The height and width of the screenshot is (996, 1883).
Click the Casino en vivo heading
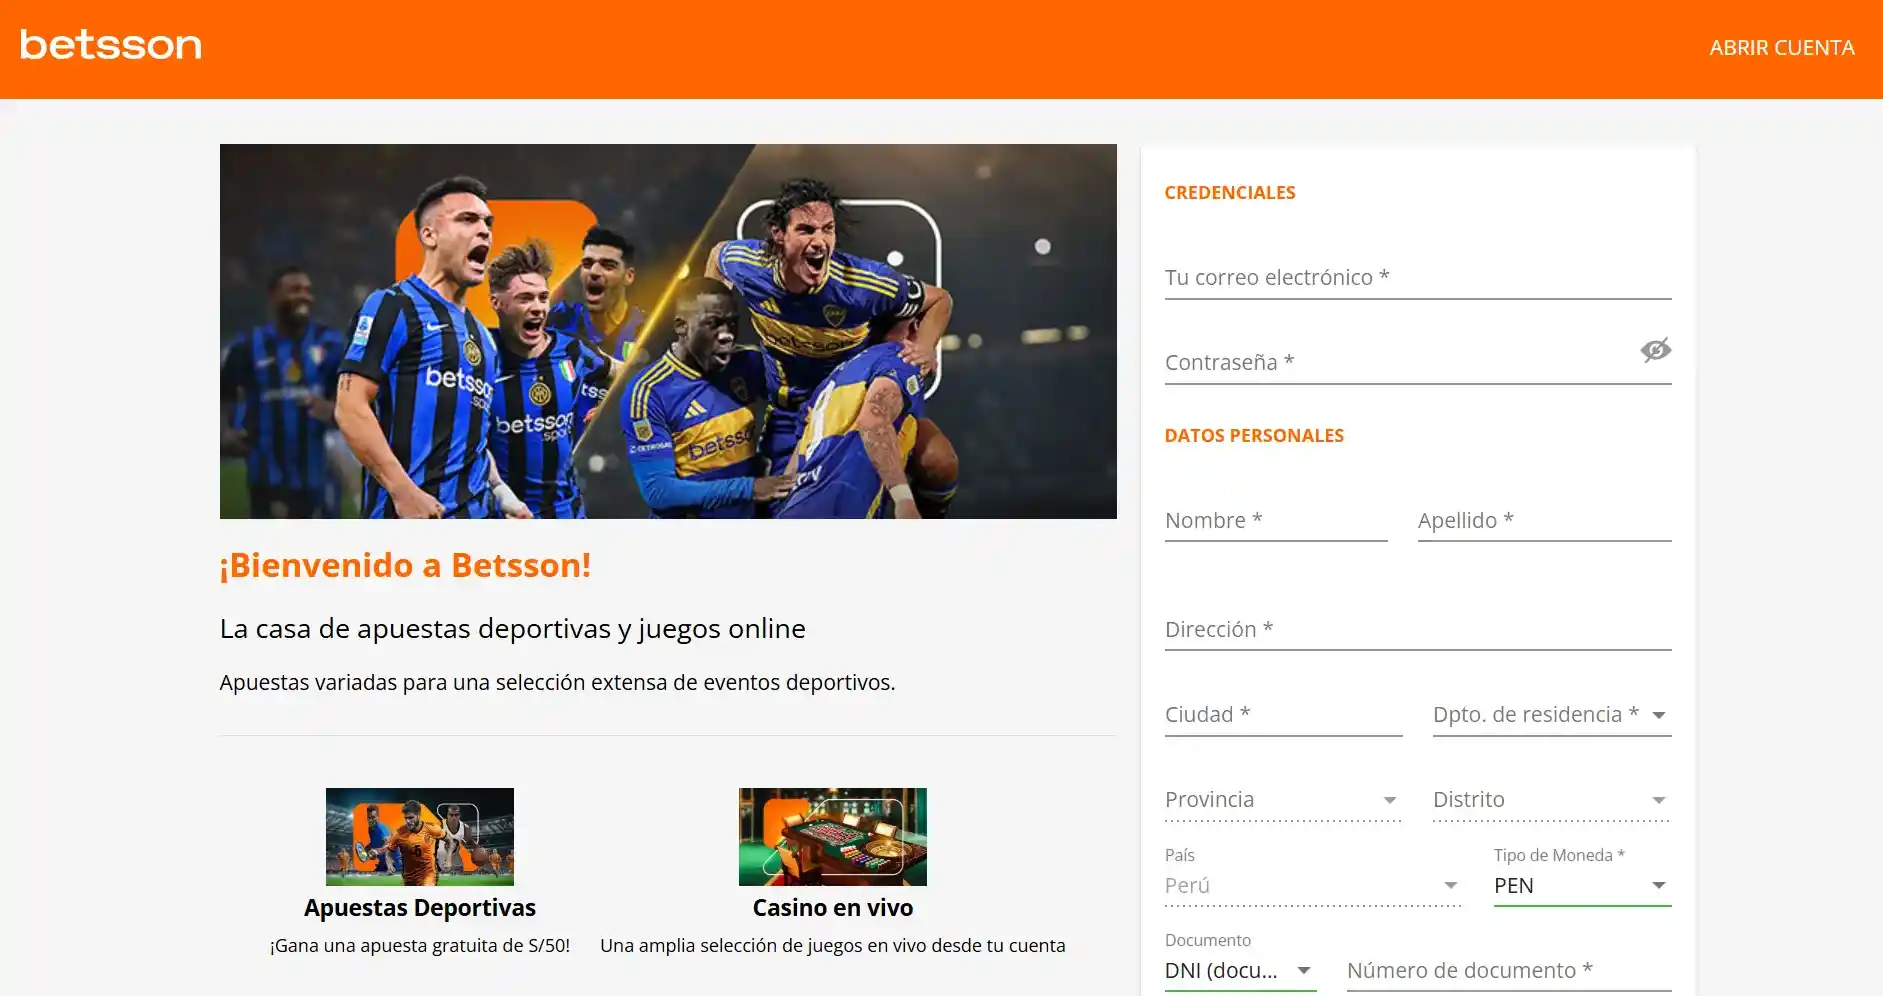tap(833, 908)
